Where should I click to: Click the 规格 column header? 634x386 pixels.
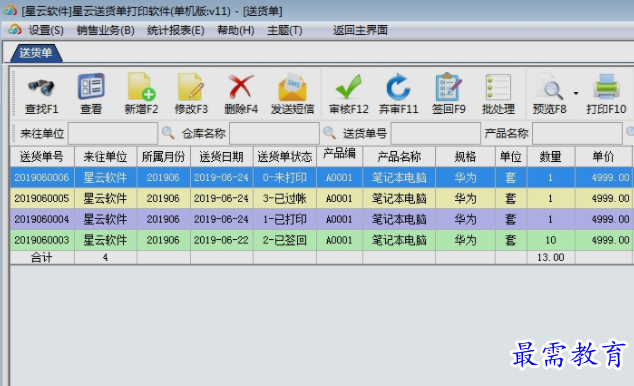(465, 156)
